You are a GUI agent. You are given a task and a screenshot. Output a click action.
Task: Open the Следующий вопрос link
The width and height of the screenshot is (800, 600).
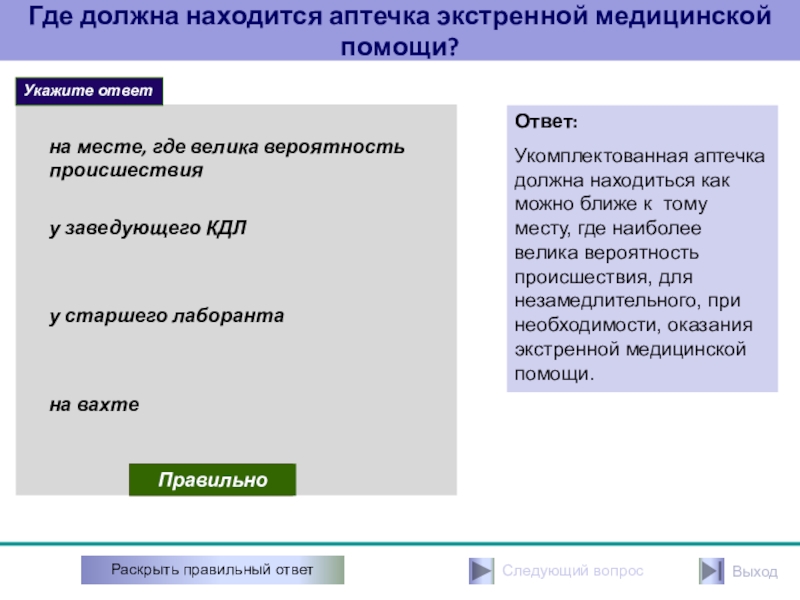[572, 570]
